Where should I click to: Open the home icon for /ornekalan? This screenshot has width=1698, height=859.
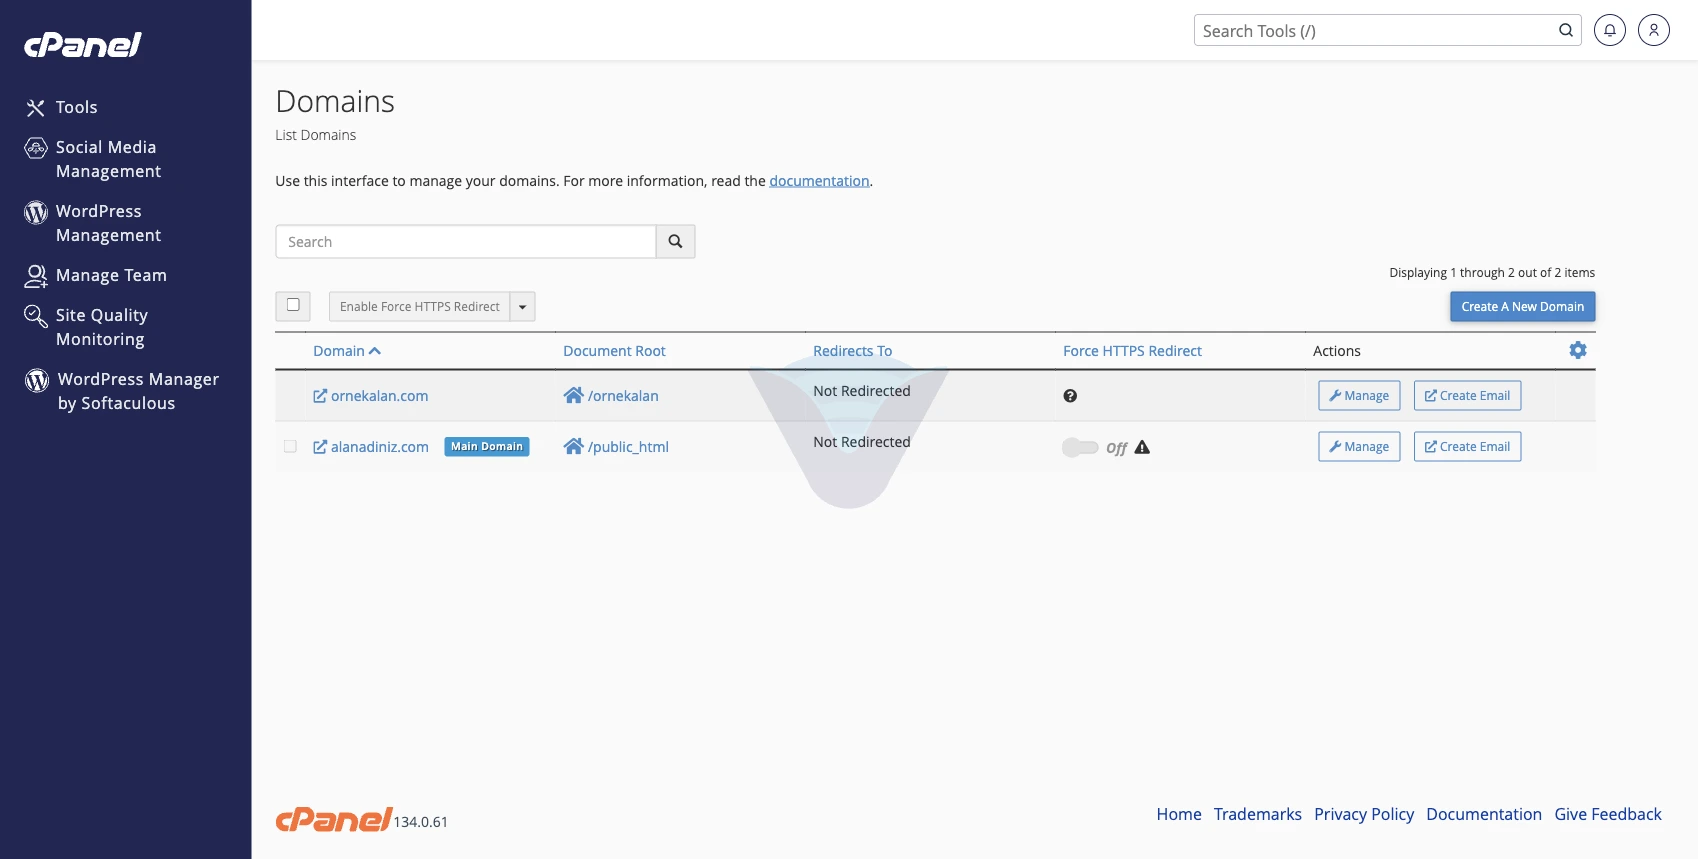click(573, 395)
